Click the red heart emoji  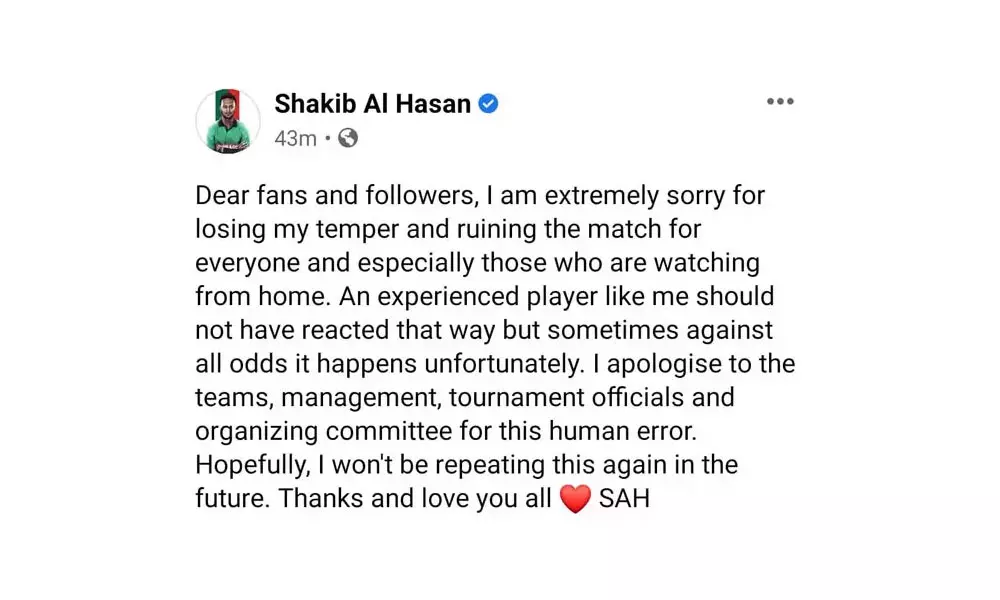(575, 499)
